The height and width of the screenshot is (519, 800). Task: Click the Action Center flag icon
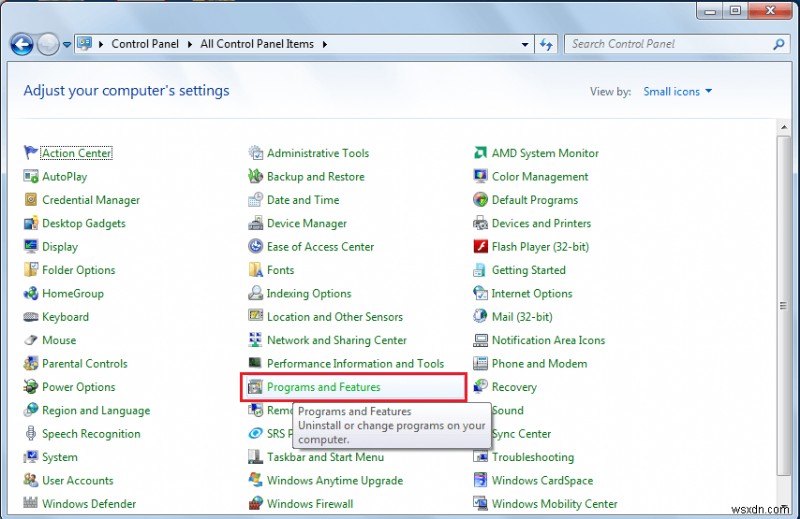click(31, 153)
